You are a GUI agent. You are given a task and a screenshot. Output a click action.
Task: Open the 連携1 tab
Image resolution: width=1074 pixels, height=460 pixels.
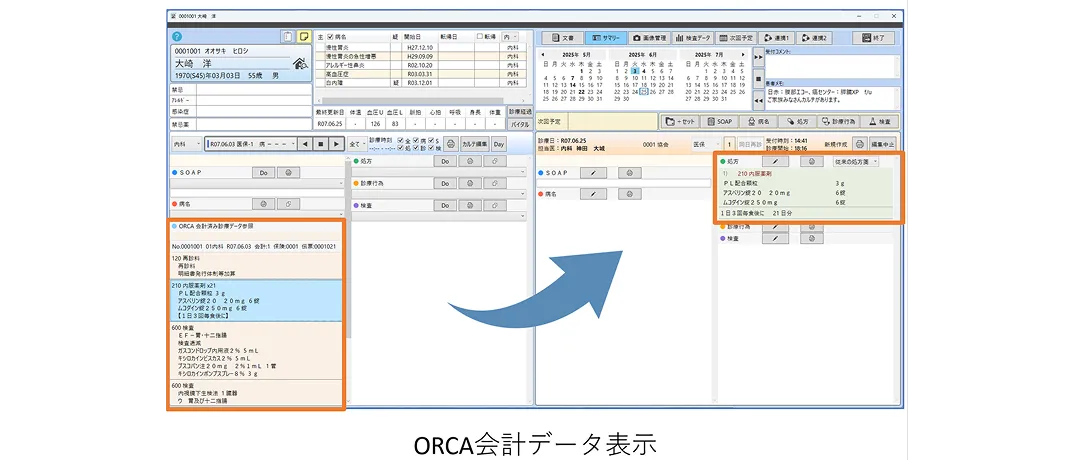click(777, 38)
